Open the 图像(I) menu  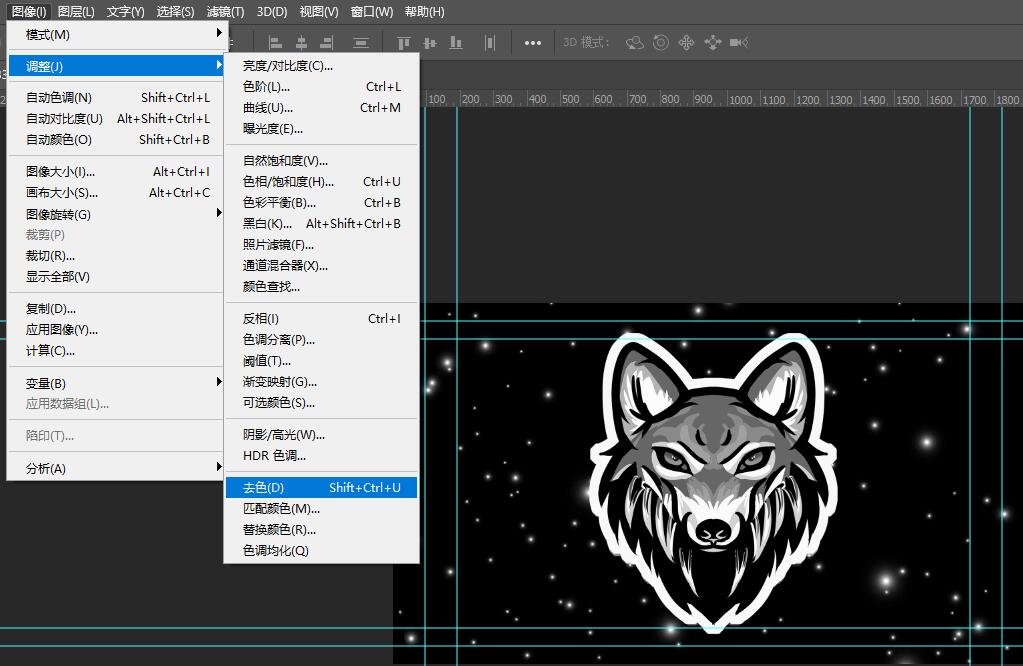[29, 12]
